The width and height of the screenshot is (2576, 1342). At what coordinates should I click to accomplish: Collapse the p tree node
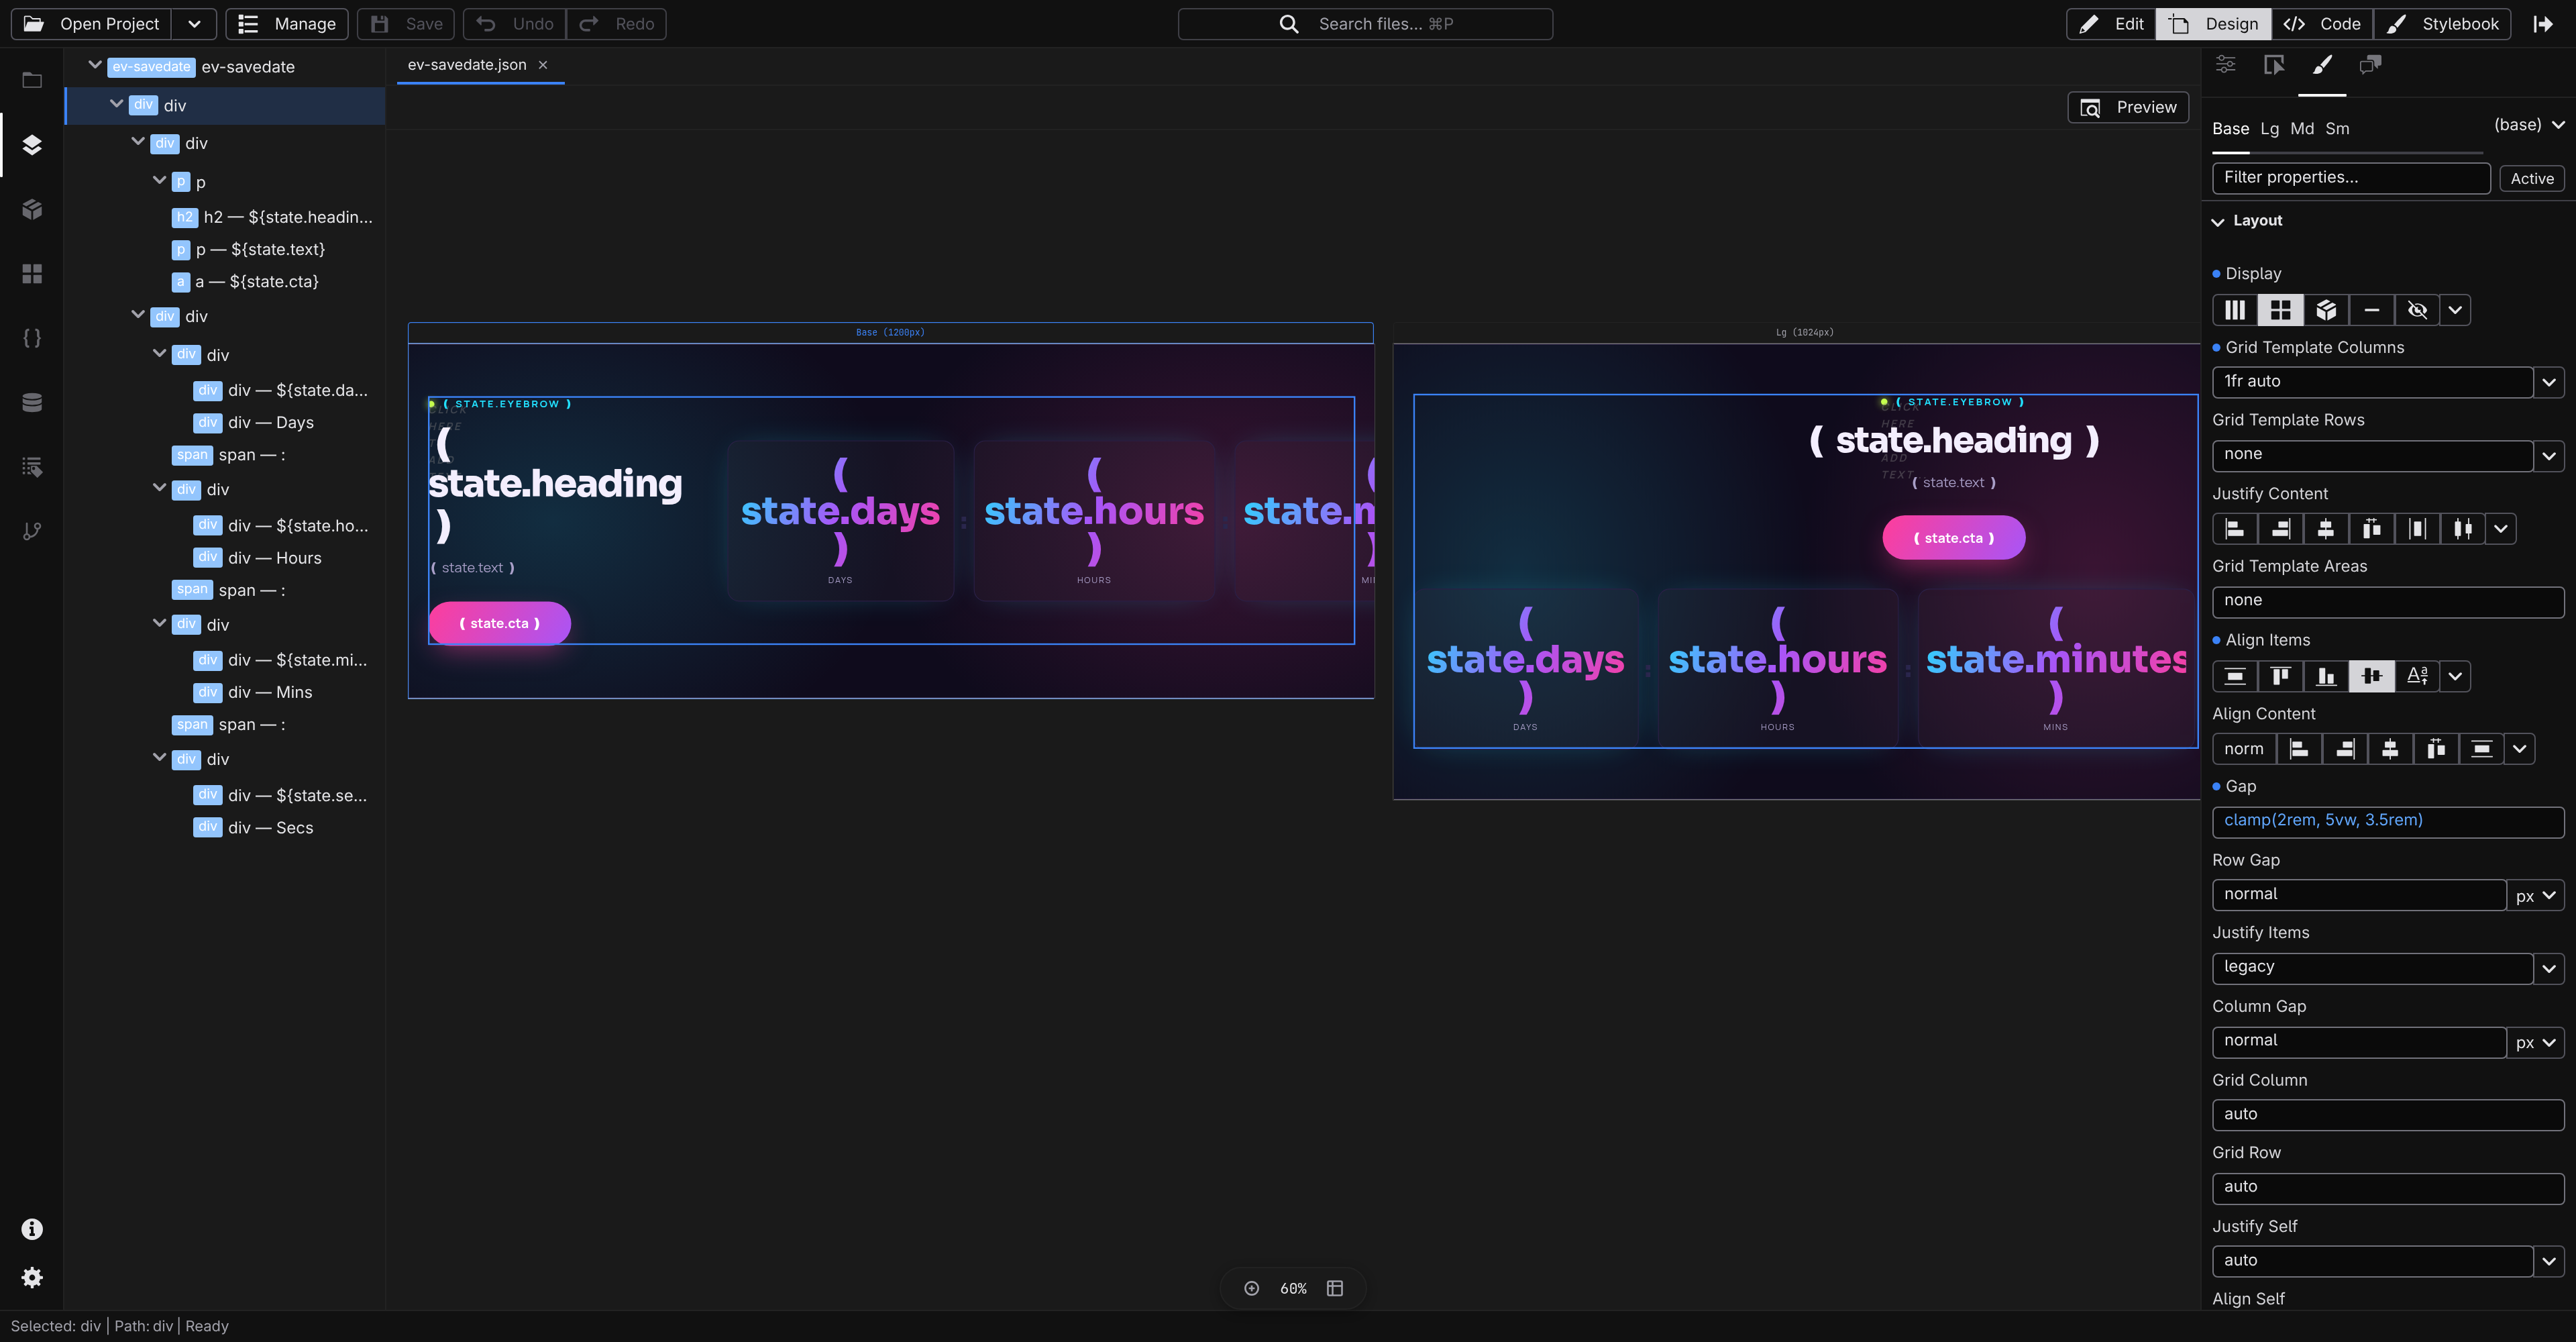[159, 180]
